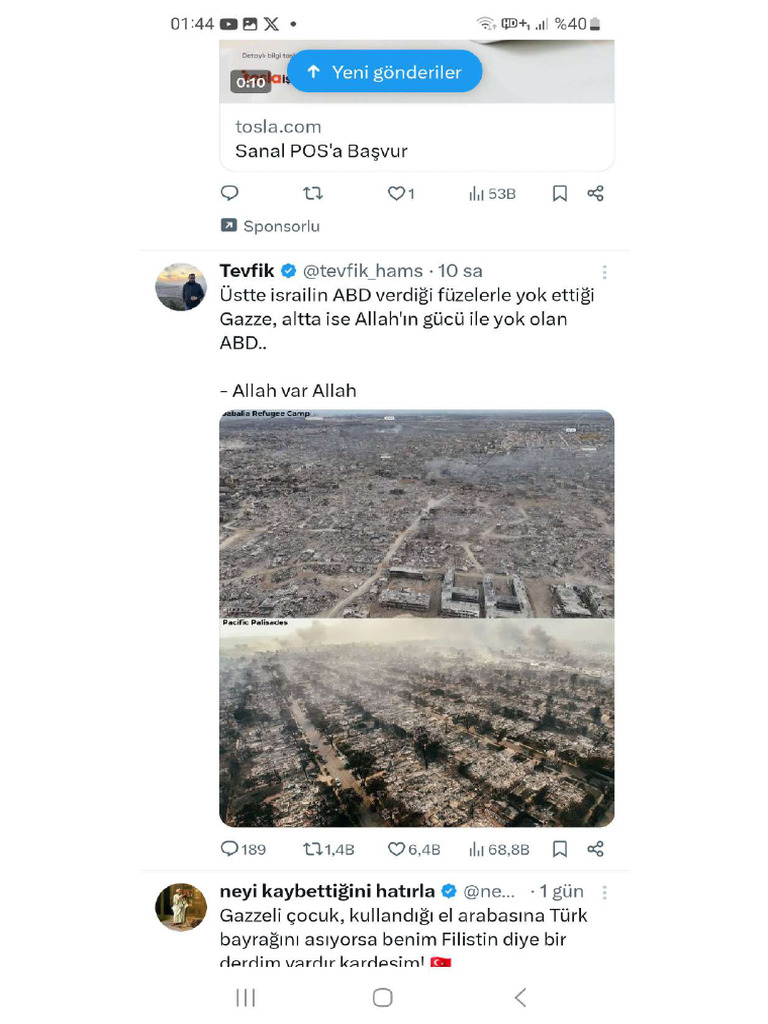Repost the sponsored tosla post
This screenshot has width=768, height=1024.
pyautogui.click(x=313, y=193)
